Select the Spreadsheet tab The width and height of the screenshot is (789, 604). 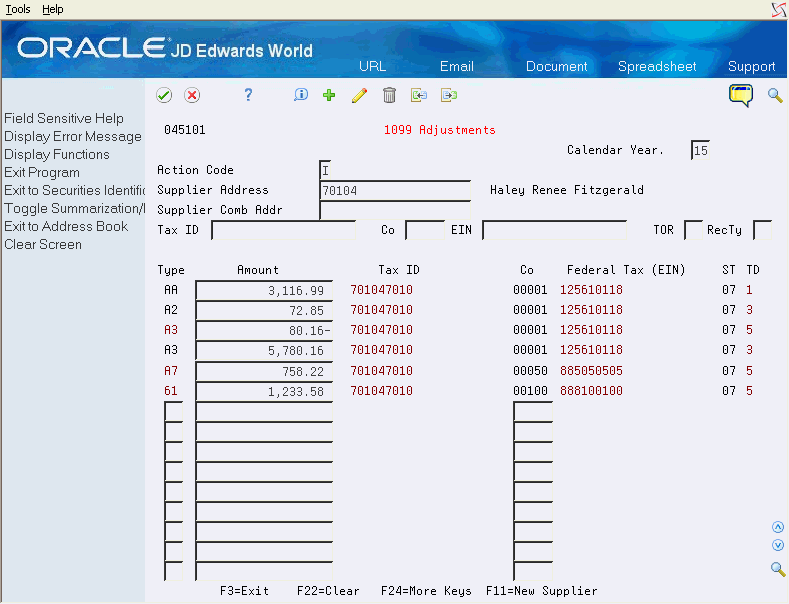(x=657, y=66)
